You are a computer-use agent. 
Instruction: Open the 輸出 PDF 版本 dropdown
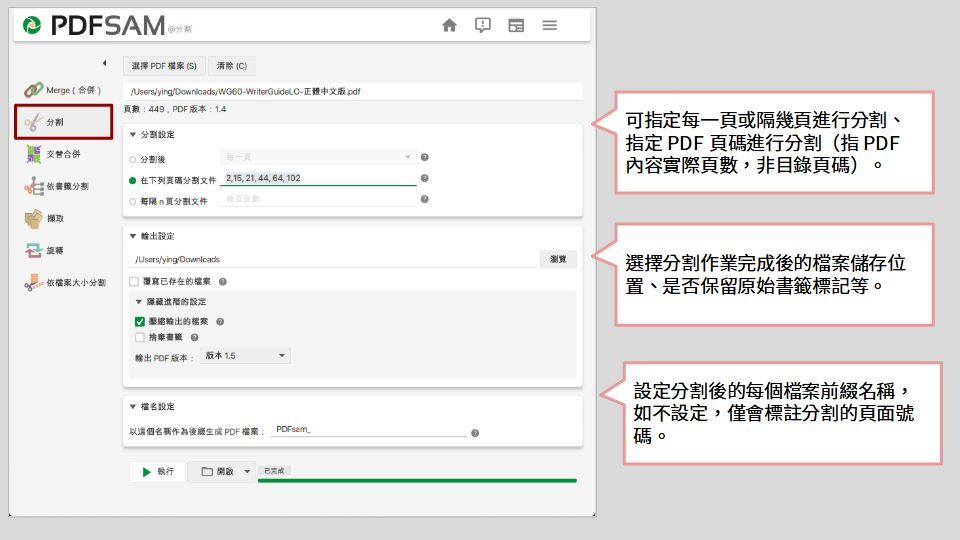pos(245,356)
